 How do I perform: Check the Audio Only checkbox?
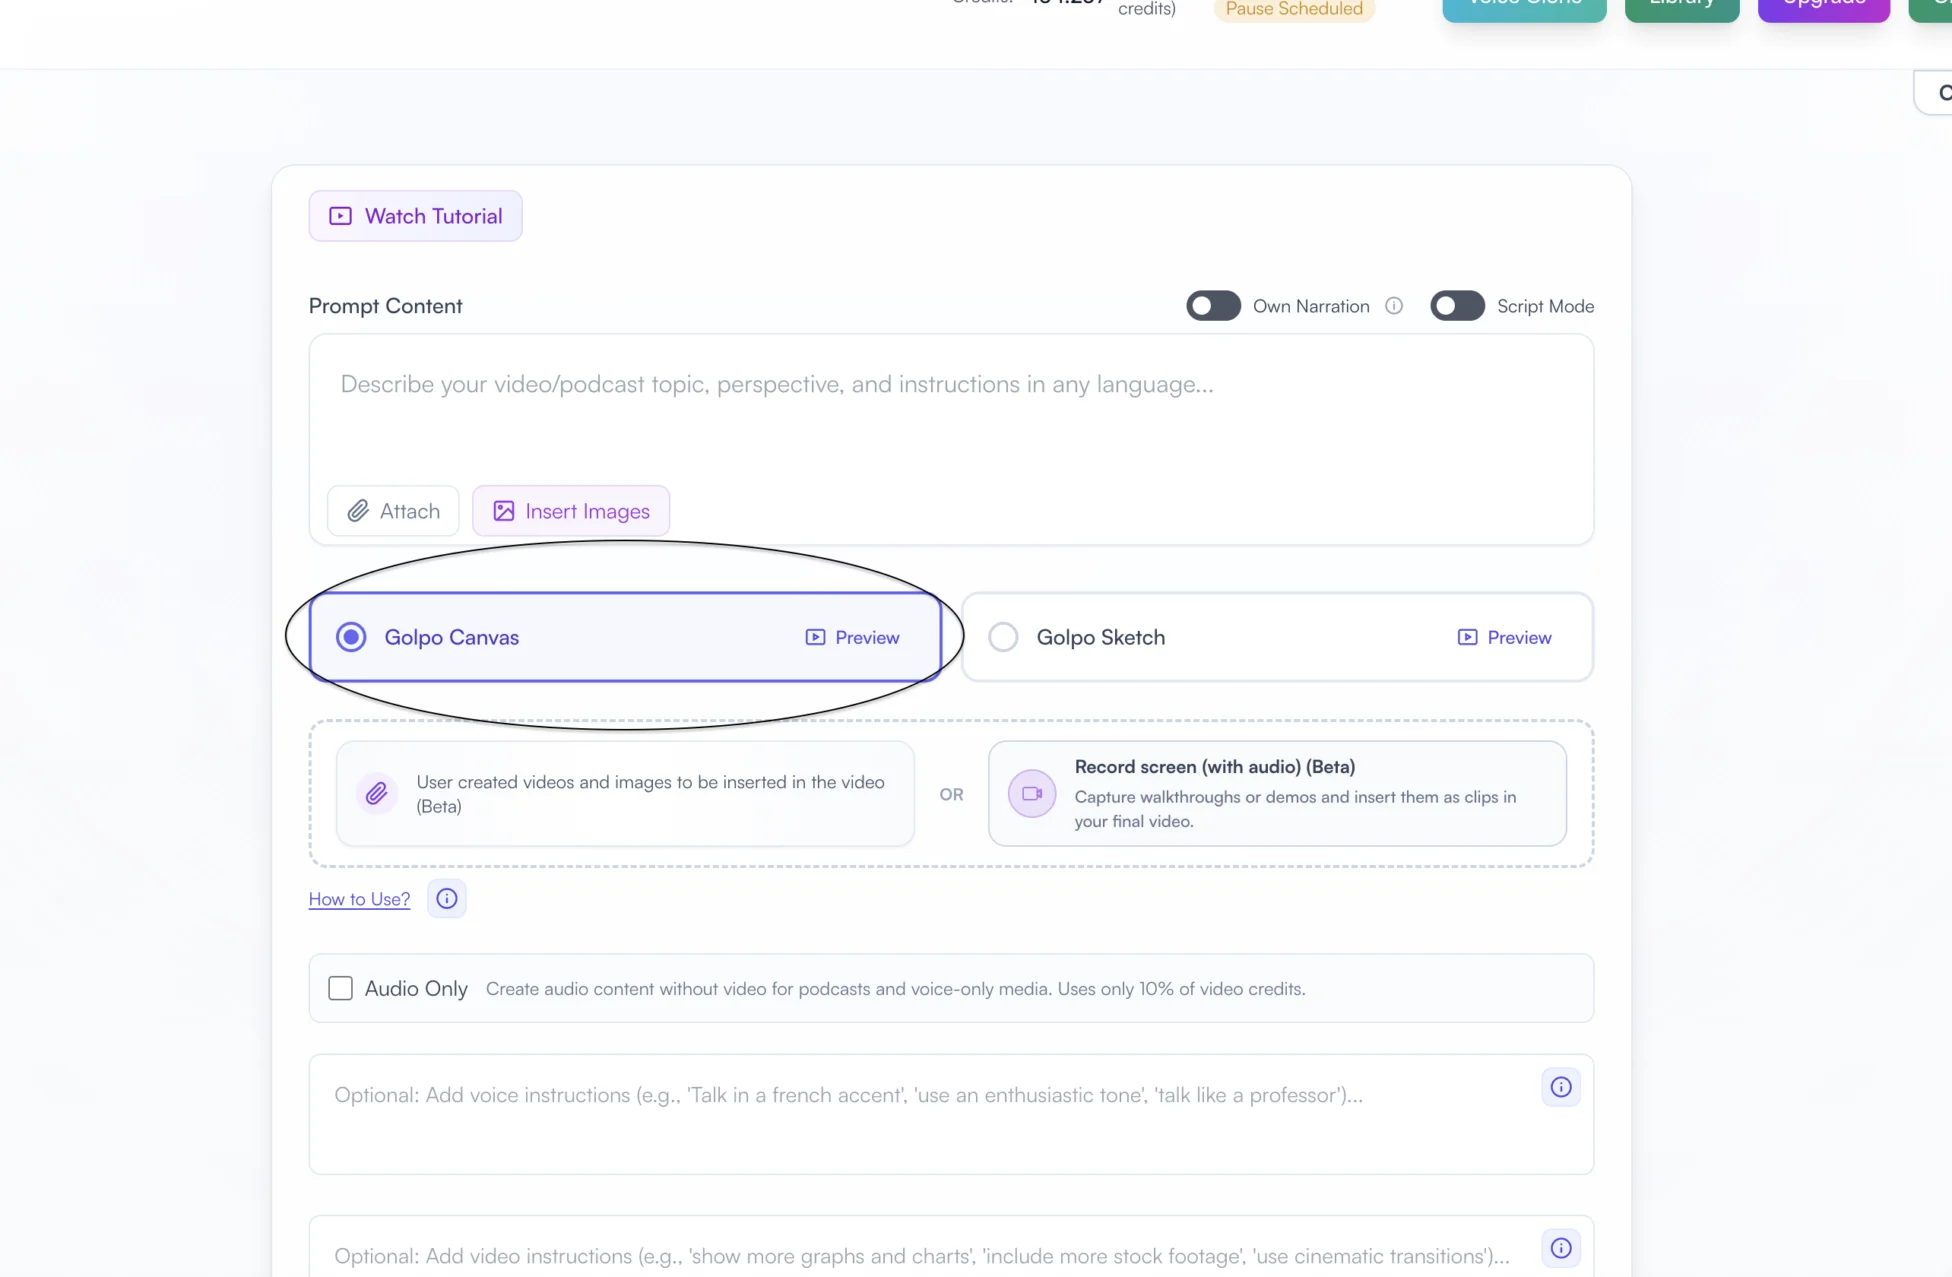click(x=340, y=988)
